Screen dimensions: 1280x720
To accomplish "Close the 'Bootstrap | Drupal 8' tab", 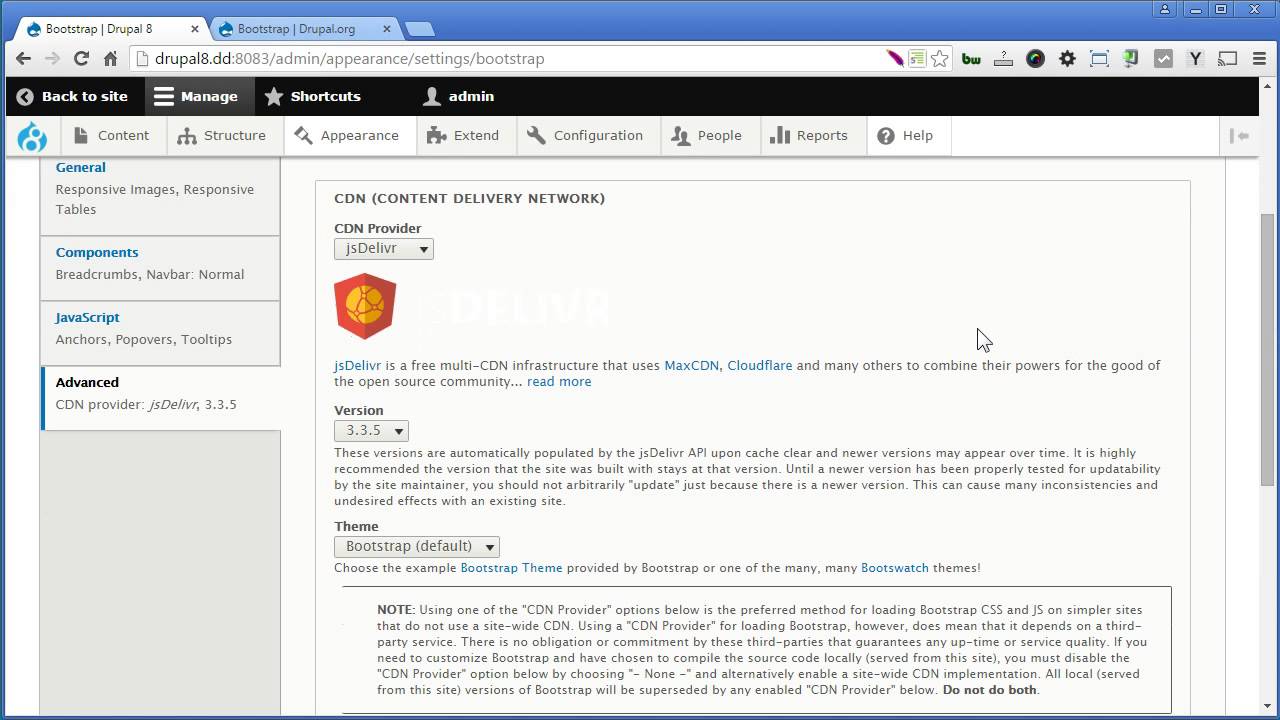I will [195, 29].
